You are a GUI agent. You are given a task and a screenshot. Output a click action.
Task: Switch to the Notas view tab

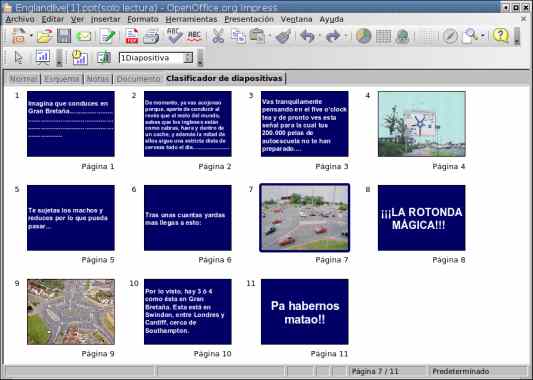[98, 79]
